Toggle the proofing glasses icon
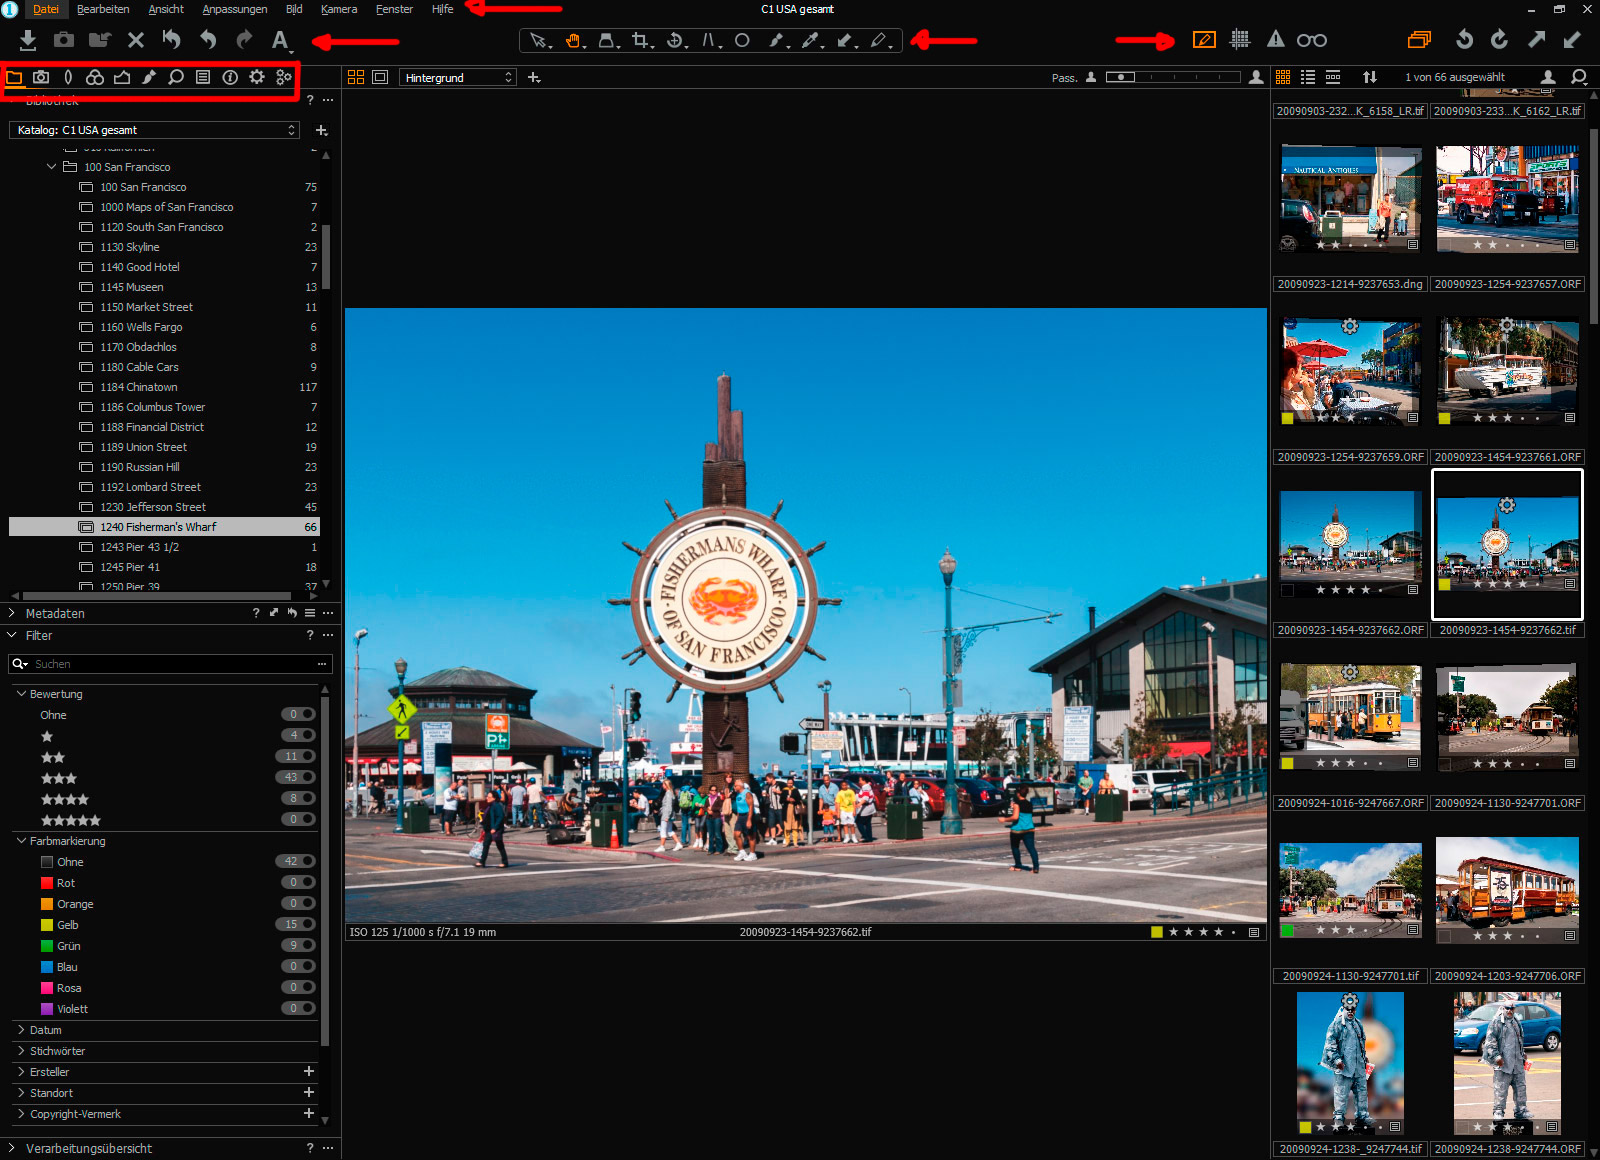Viewport: 1600px width, 1160px height. (x=1312, y=41)
